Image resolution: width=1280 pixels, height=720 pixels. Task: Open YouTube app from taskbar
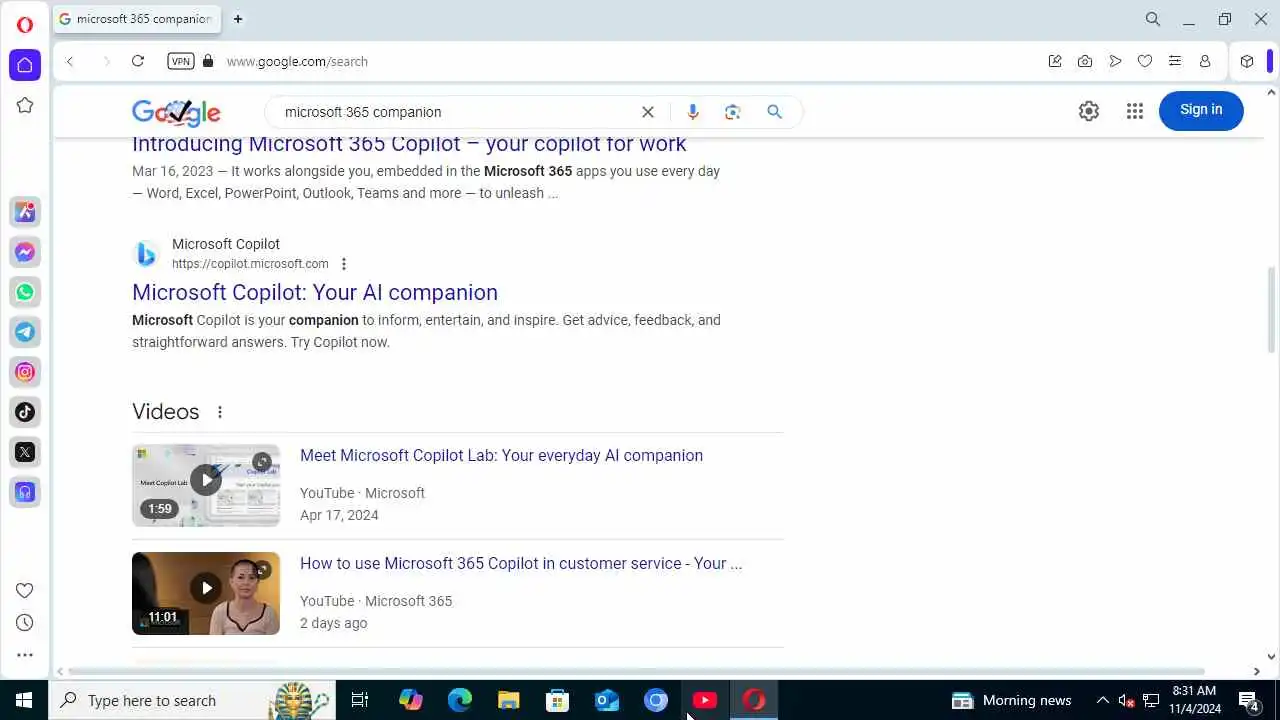point(705,700)
